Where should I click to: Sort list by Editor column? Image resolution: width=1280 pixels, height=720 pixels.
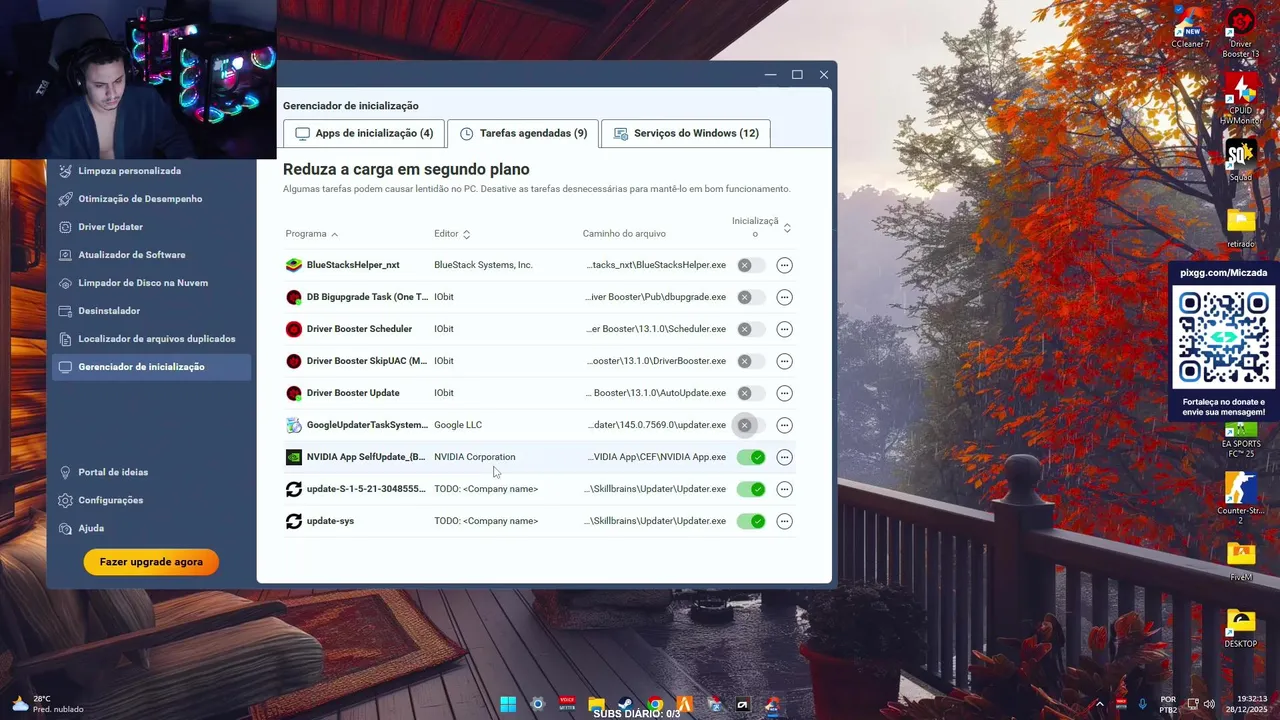click(452, 234)
